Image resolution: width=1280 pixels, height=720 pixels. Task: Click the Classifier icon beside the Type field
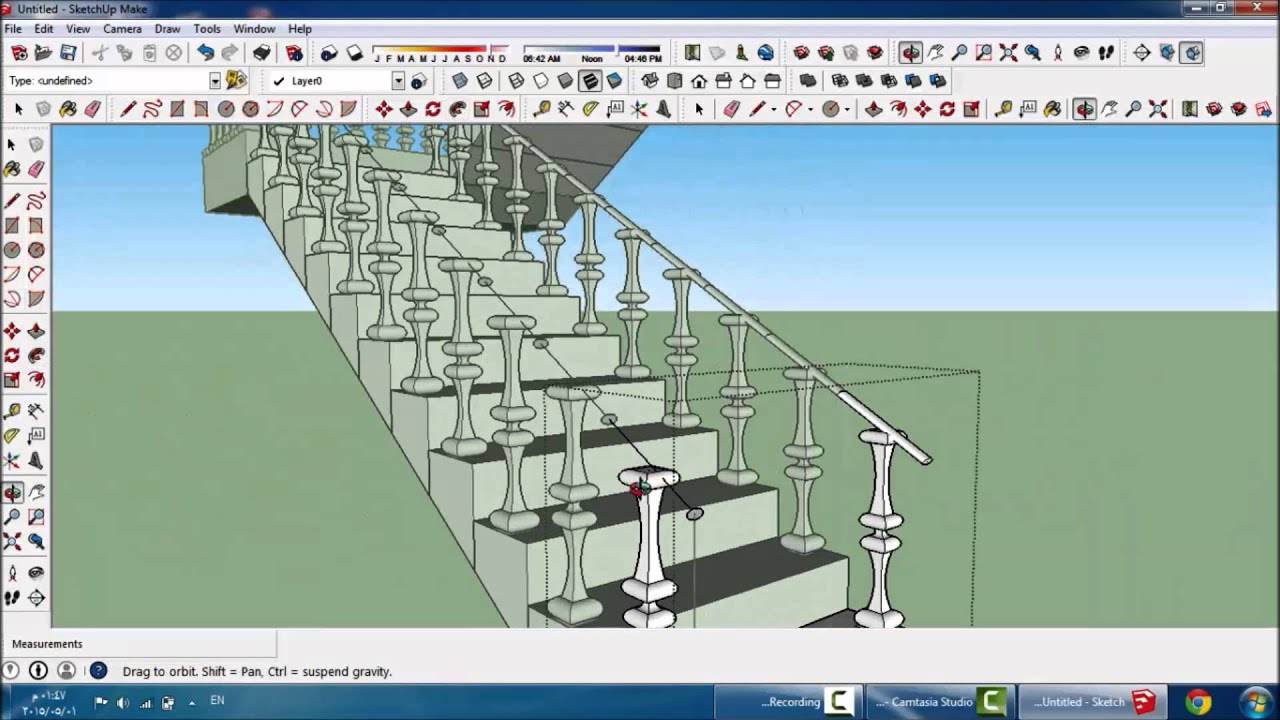click(x=236, y=81)
